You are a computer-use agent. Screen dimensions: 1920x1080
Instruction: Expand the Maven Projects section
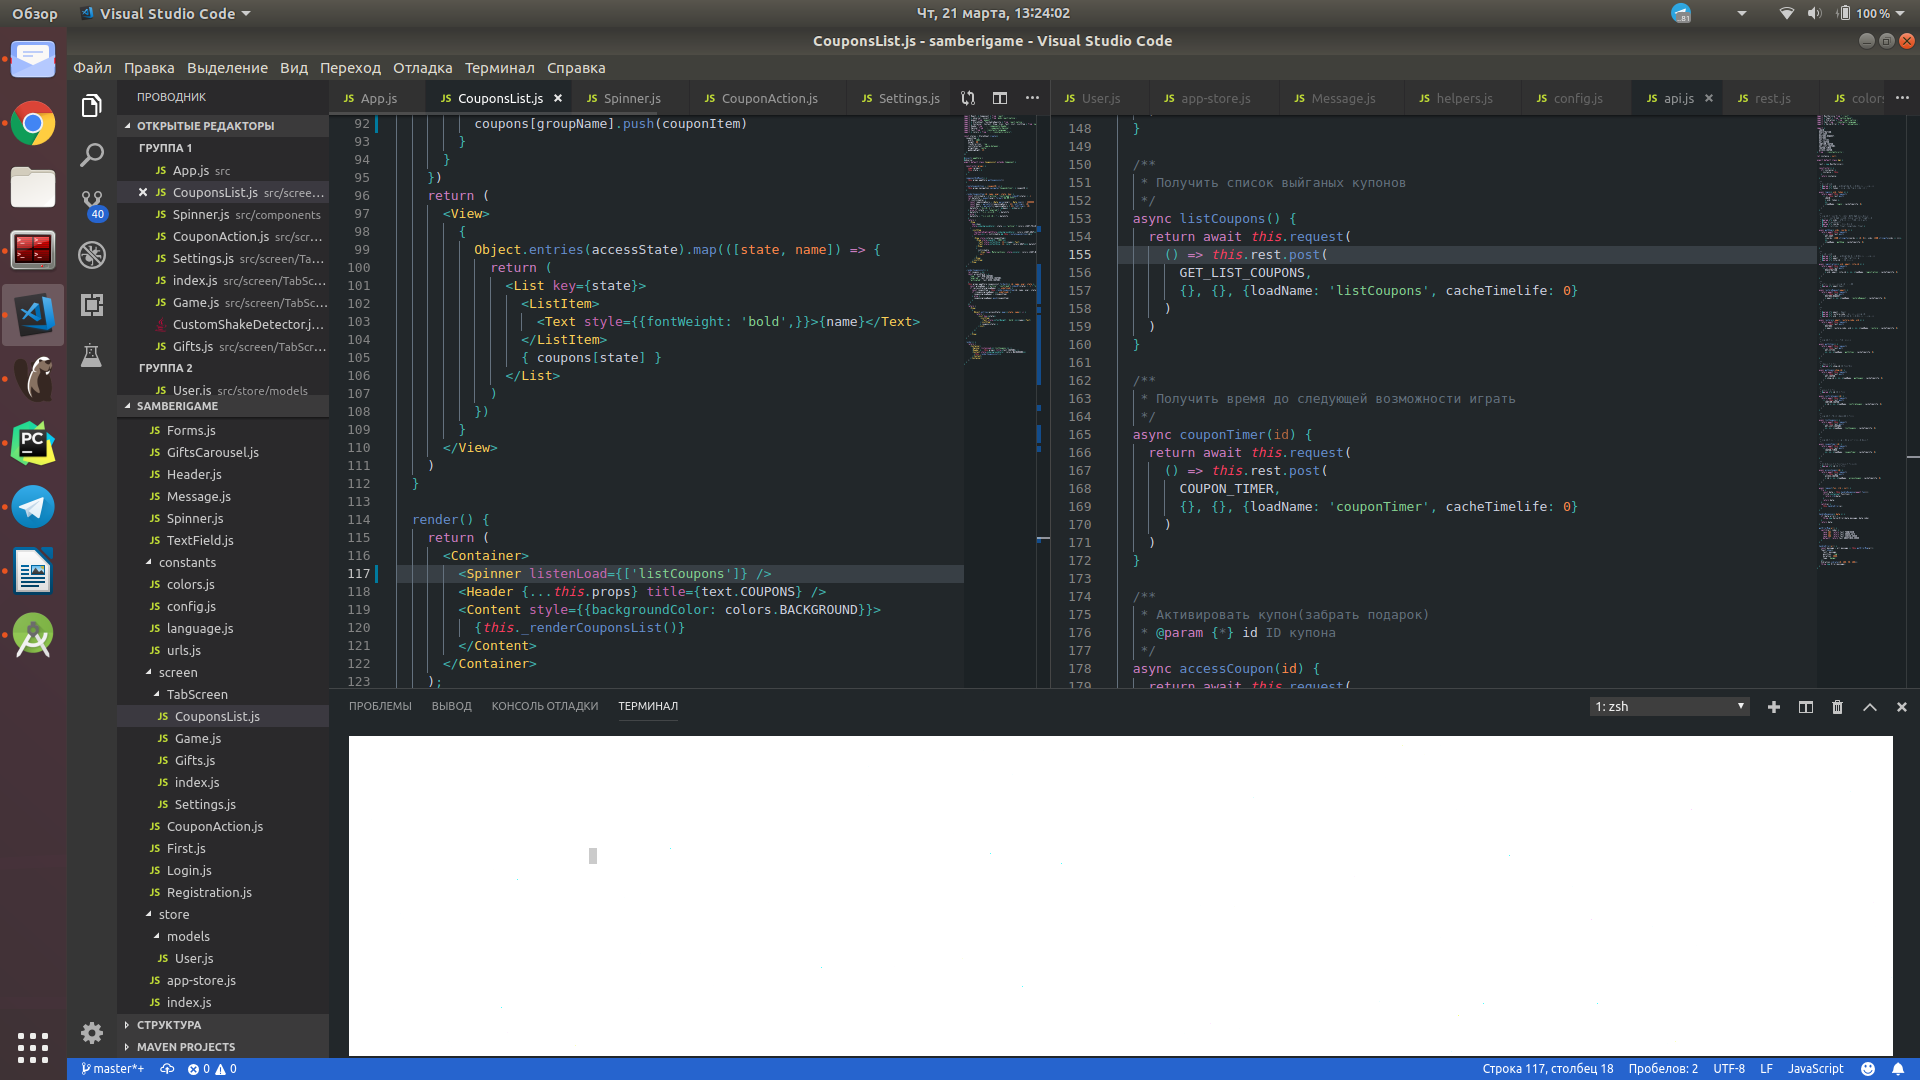pyautogui.click(x=223, y=1047)
